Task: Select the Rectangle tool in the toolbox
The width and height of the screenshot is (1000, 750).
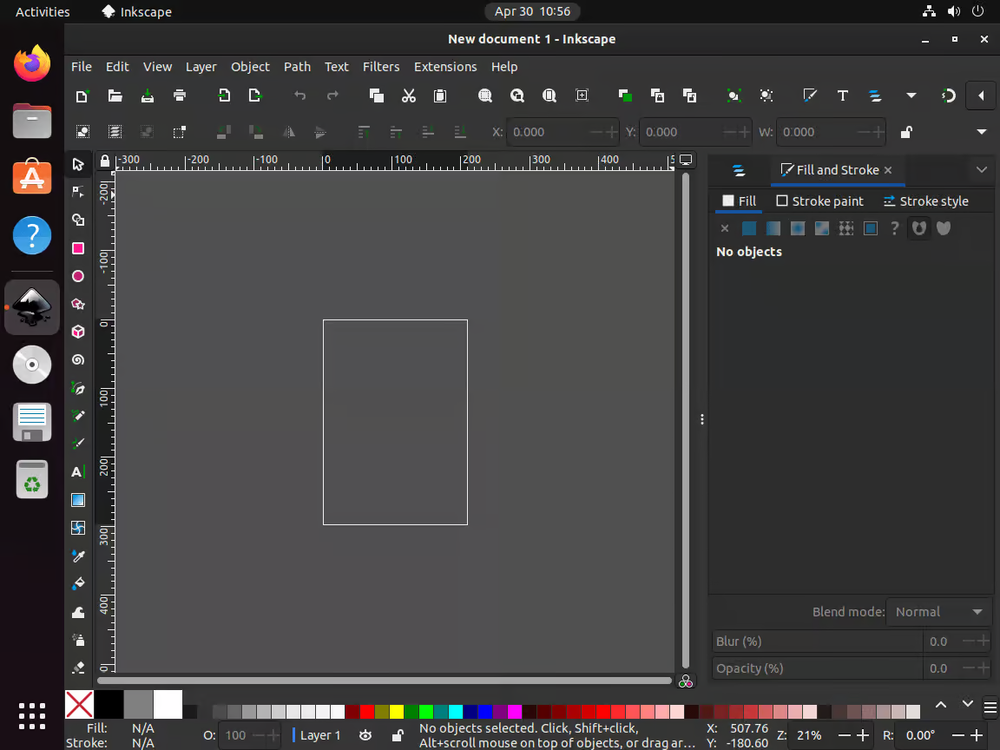Action: click(78, 248)
